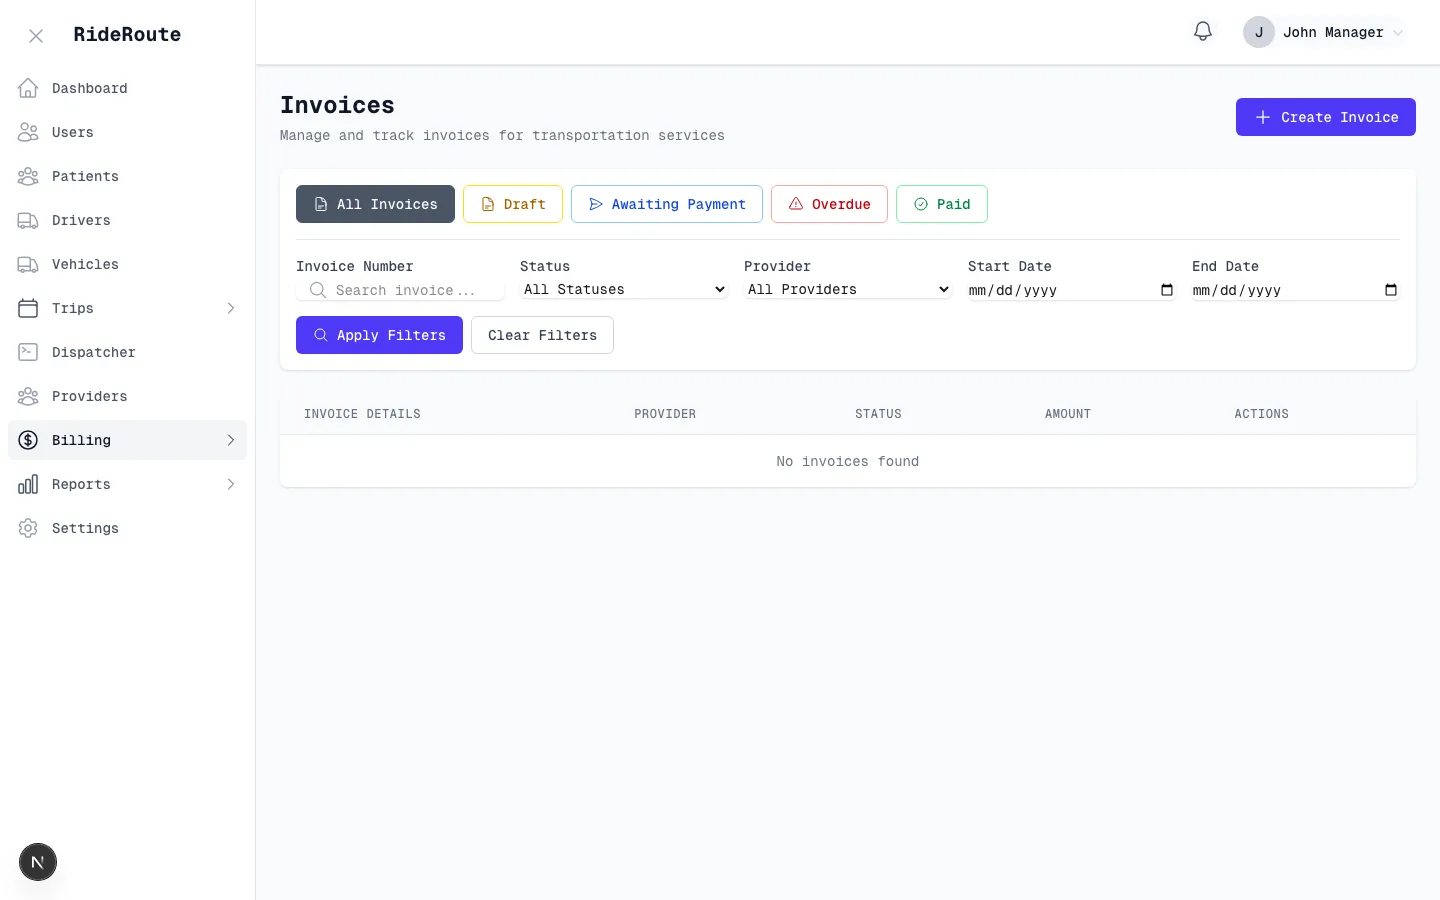
Task: Open the Provider dropdown
Action: (848, 289)
